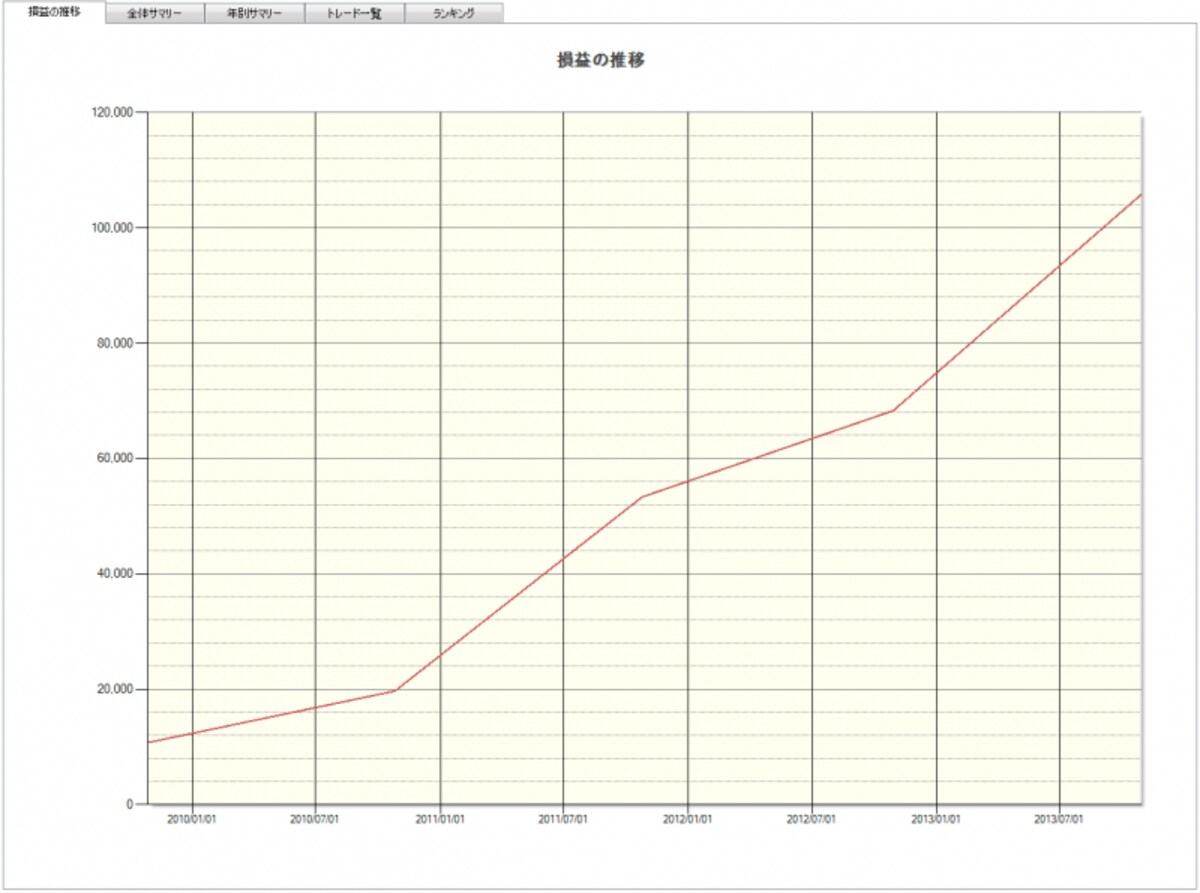Select the 2011/01/01 x-axis date label
This screenshot has width=1200, height=893.
[440, 818]
